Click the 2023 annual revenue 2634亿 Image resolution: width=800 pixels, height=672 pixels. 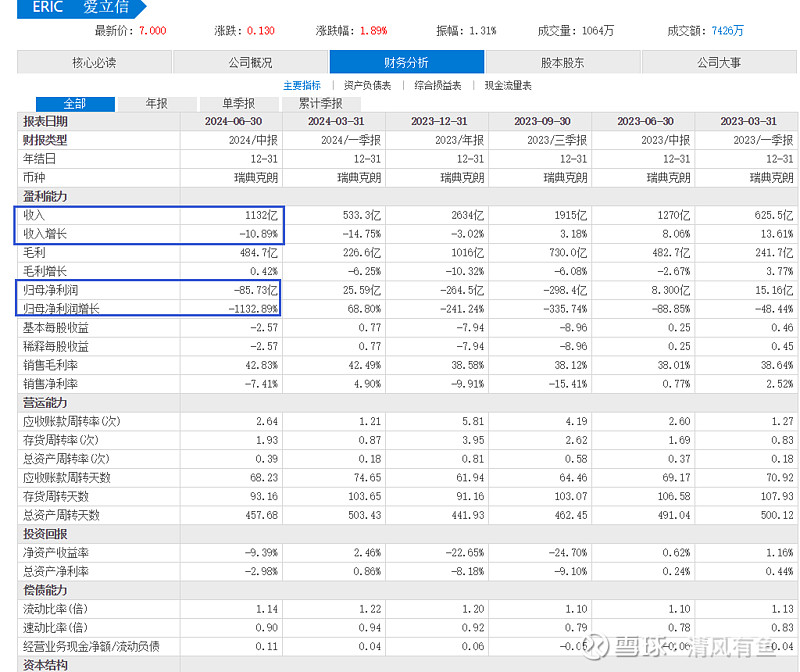tap(468, 215)
